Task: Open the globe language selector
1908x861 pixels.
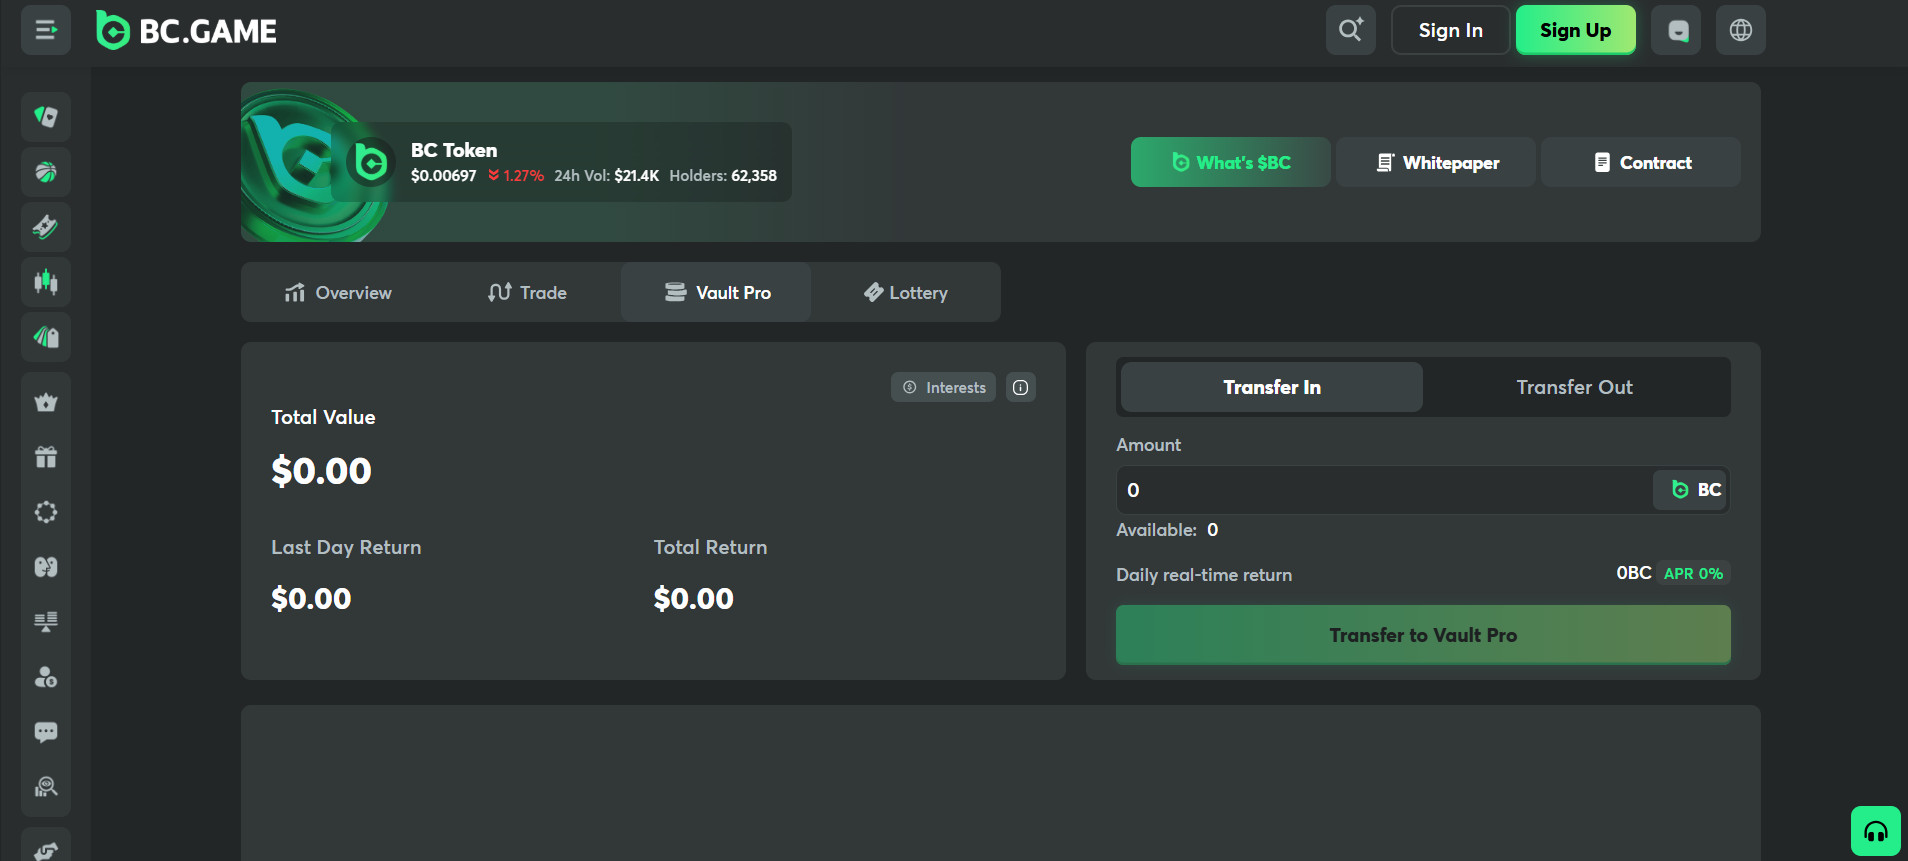Action: (1740, 30)
